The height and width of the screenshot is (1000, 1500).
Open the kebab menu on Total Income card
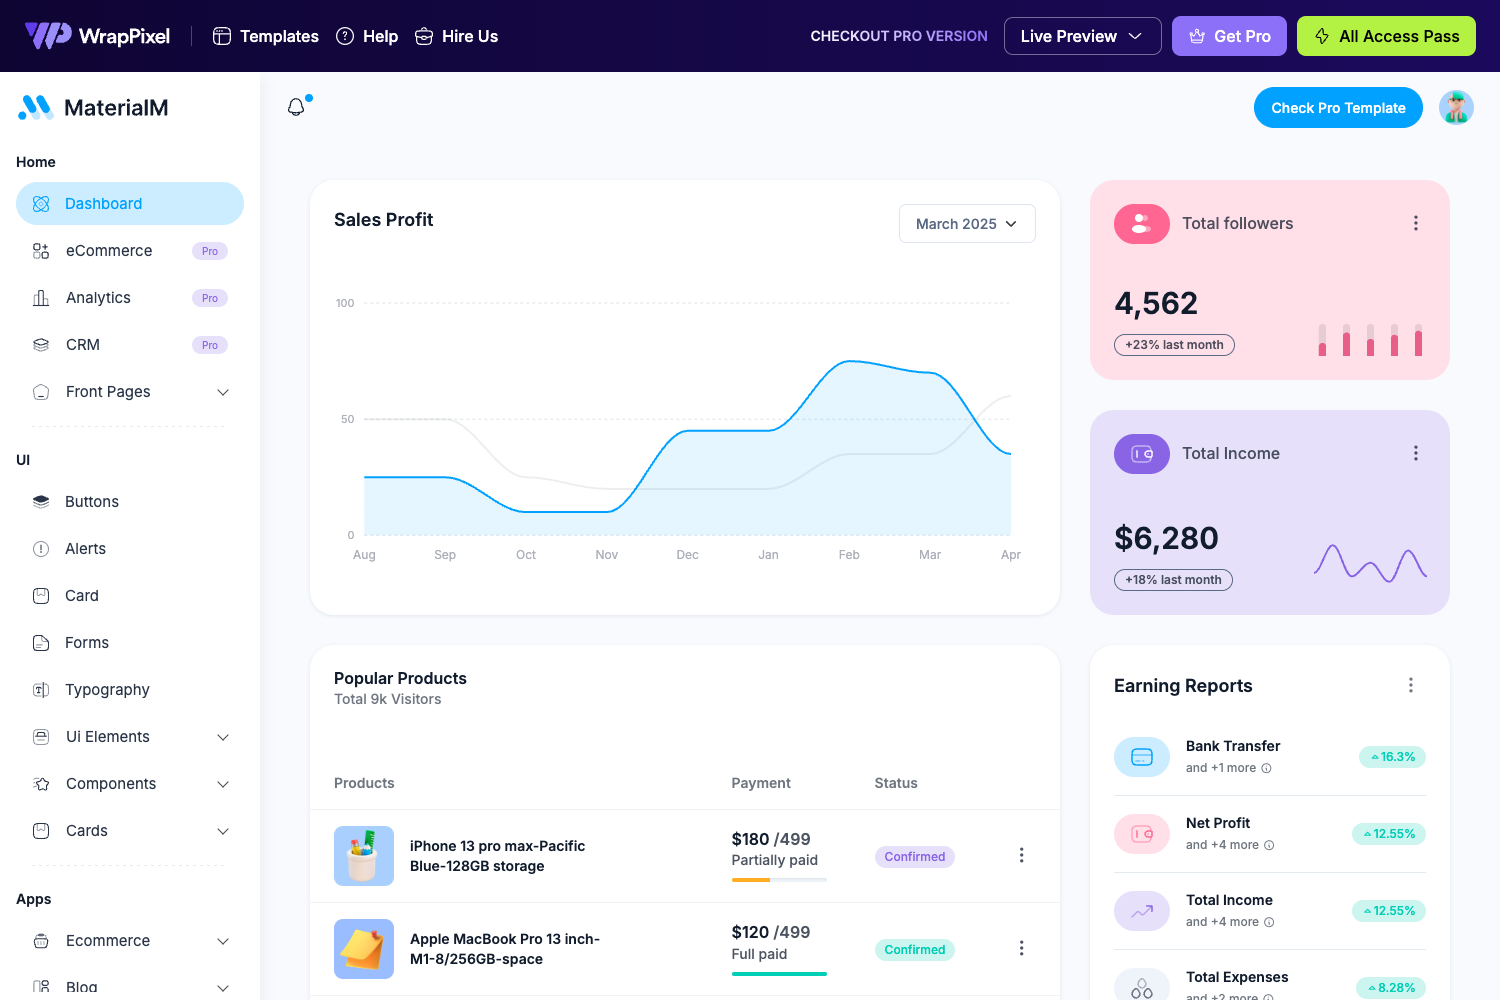point(1416,453)
